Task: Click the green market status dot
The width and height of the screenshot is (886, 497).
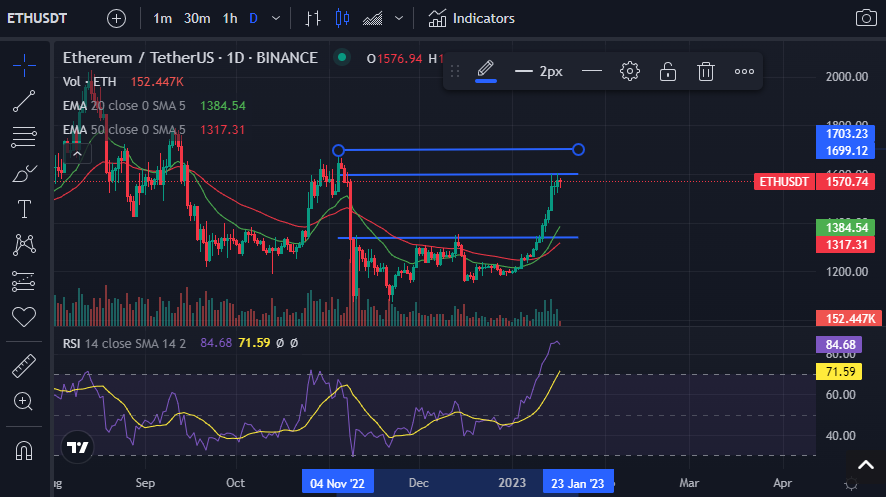Action: 341,57
